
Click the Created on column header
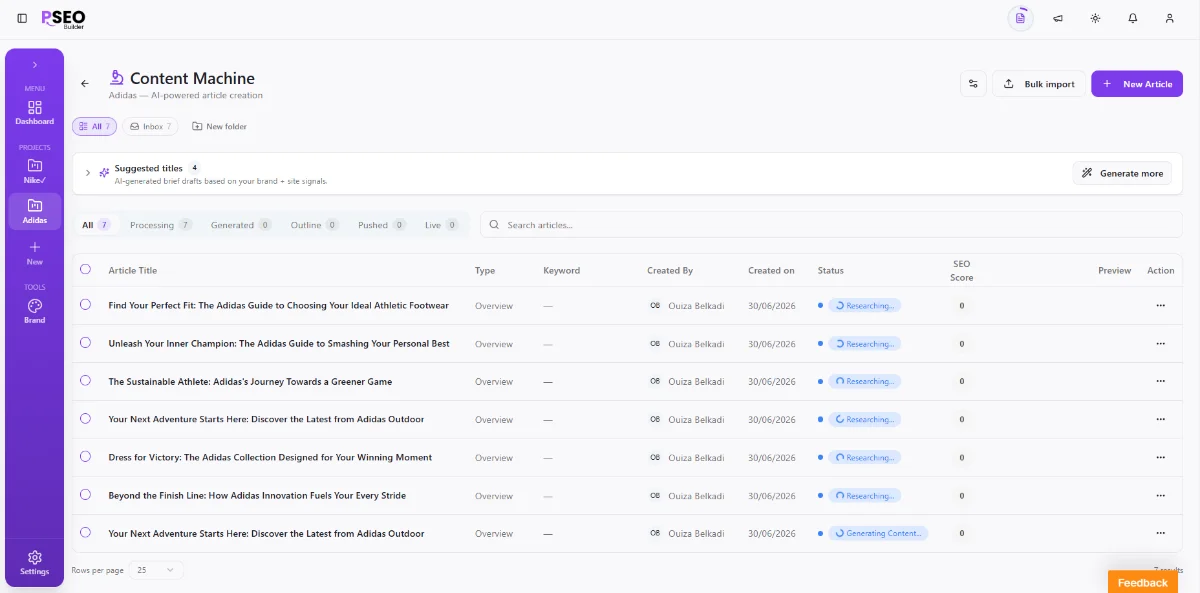click(771, 271)
